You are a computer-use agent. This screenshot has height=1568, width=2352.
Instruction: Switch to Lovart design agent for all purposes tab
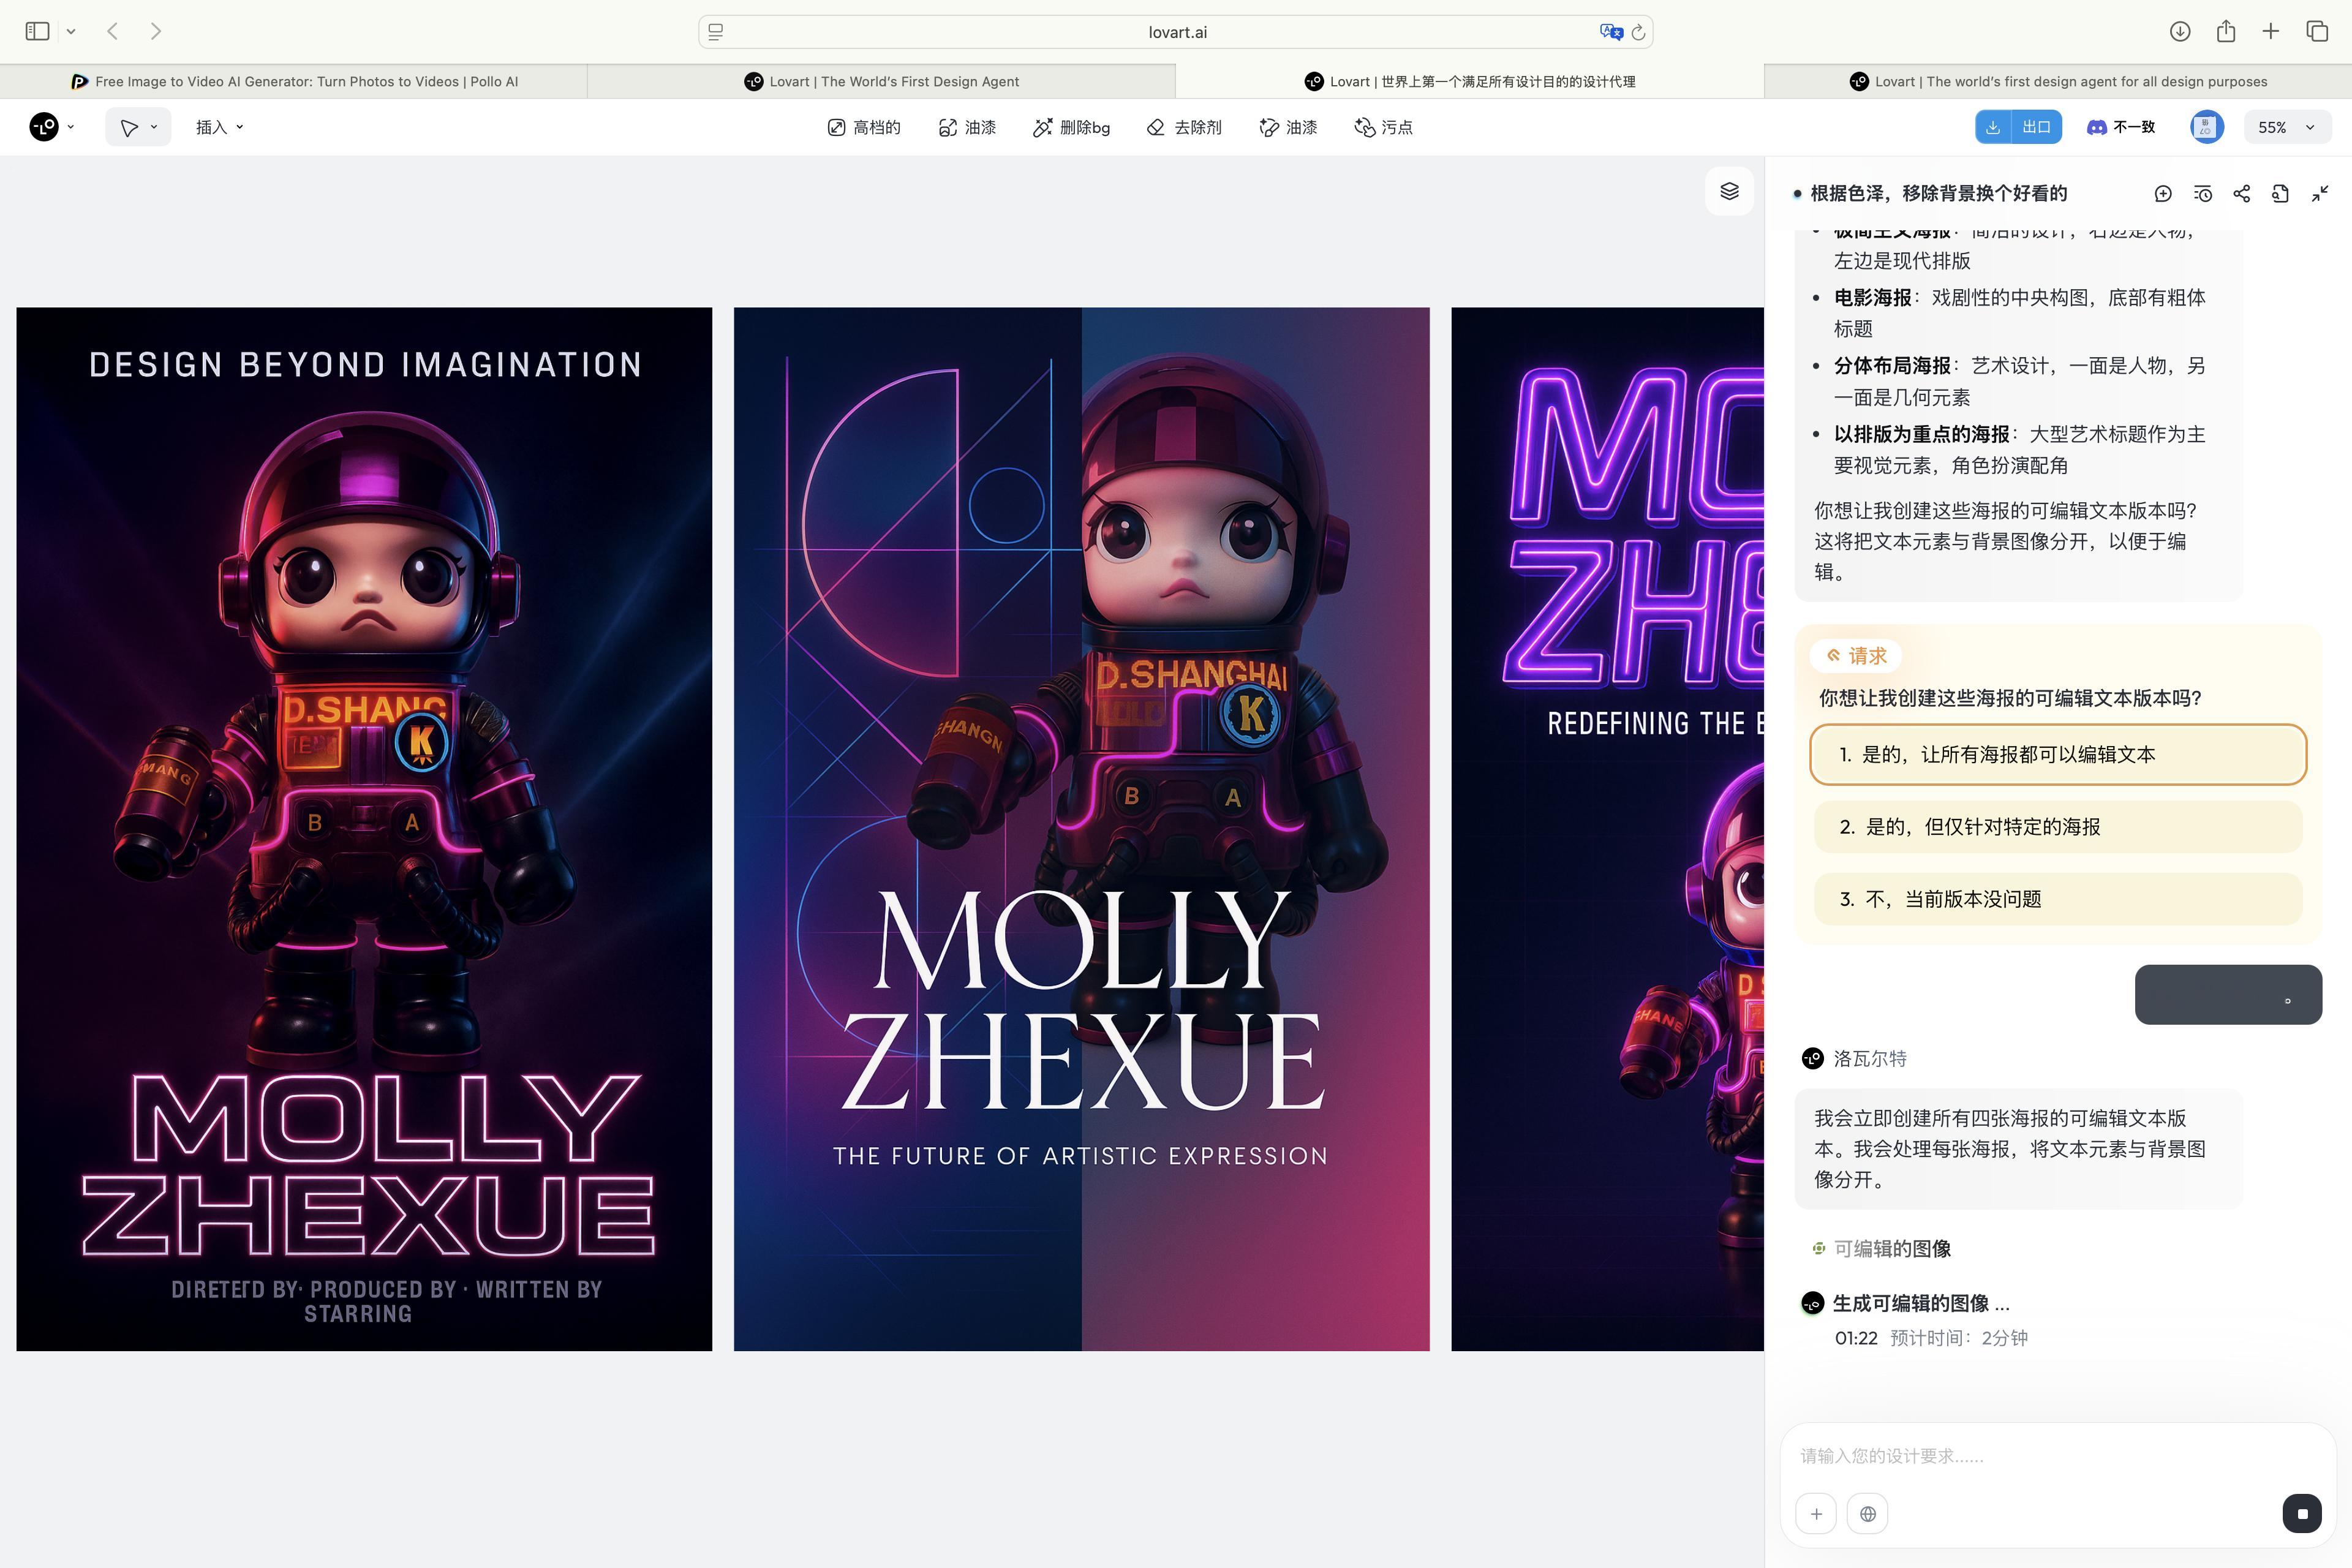pos(2058,81)
